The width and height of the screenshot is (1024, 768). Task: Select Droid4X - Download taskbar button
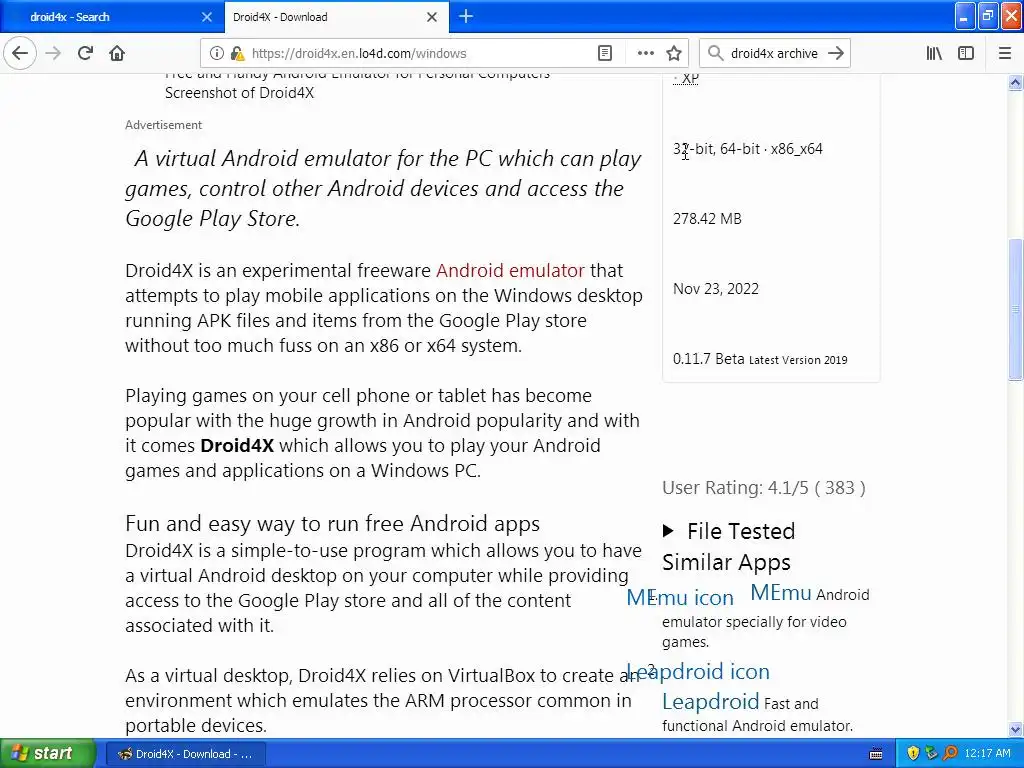pos(185,754)
